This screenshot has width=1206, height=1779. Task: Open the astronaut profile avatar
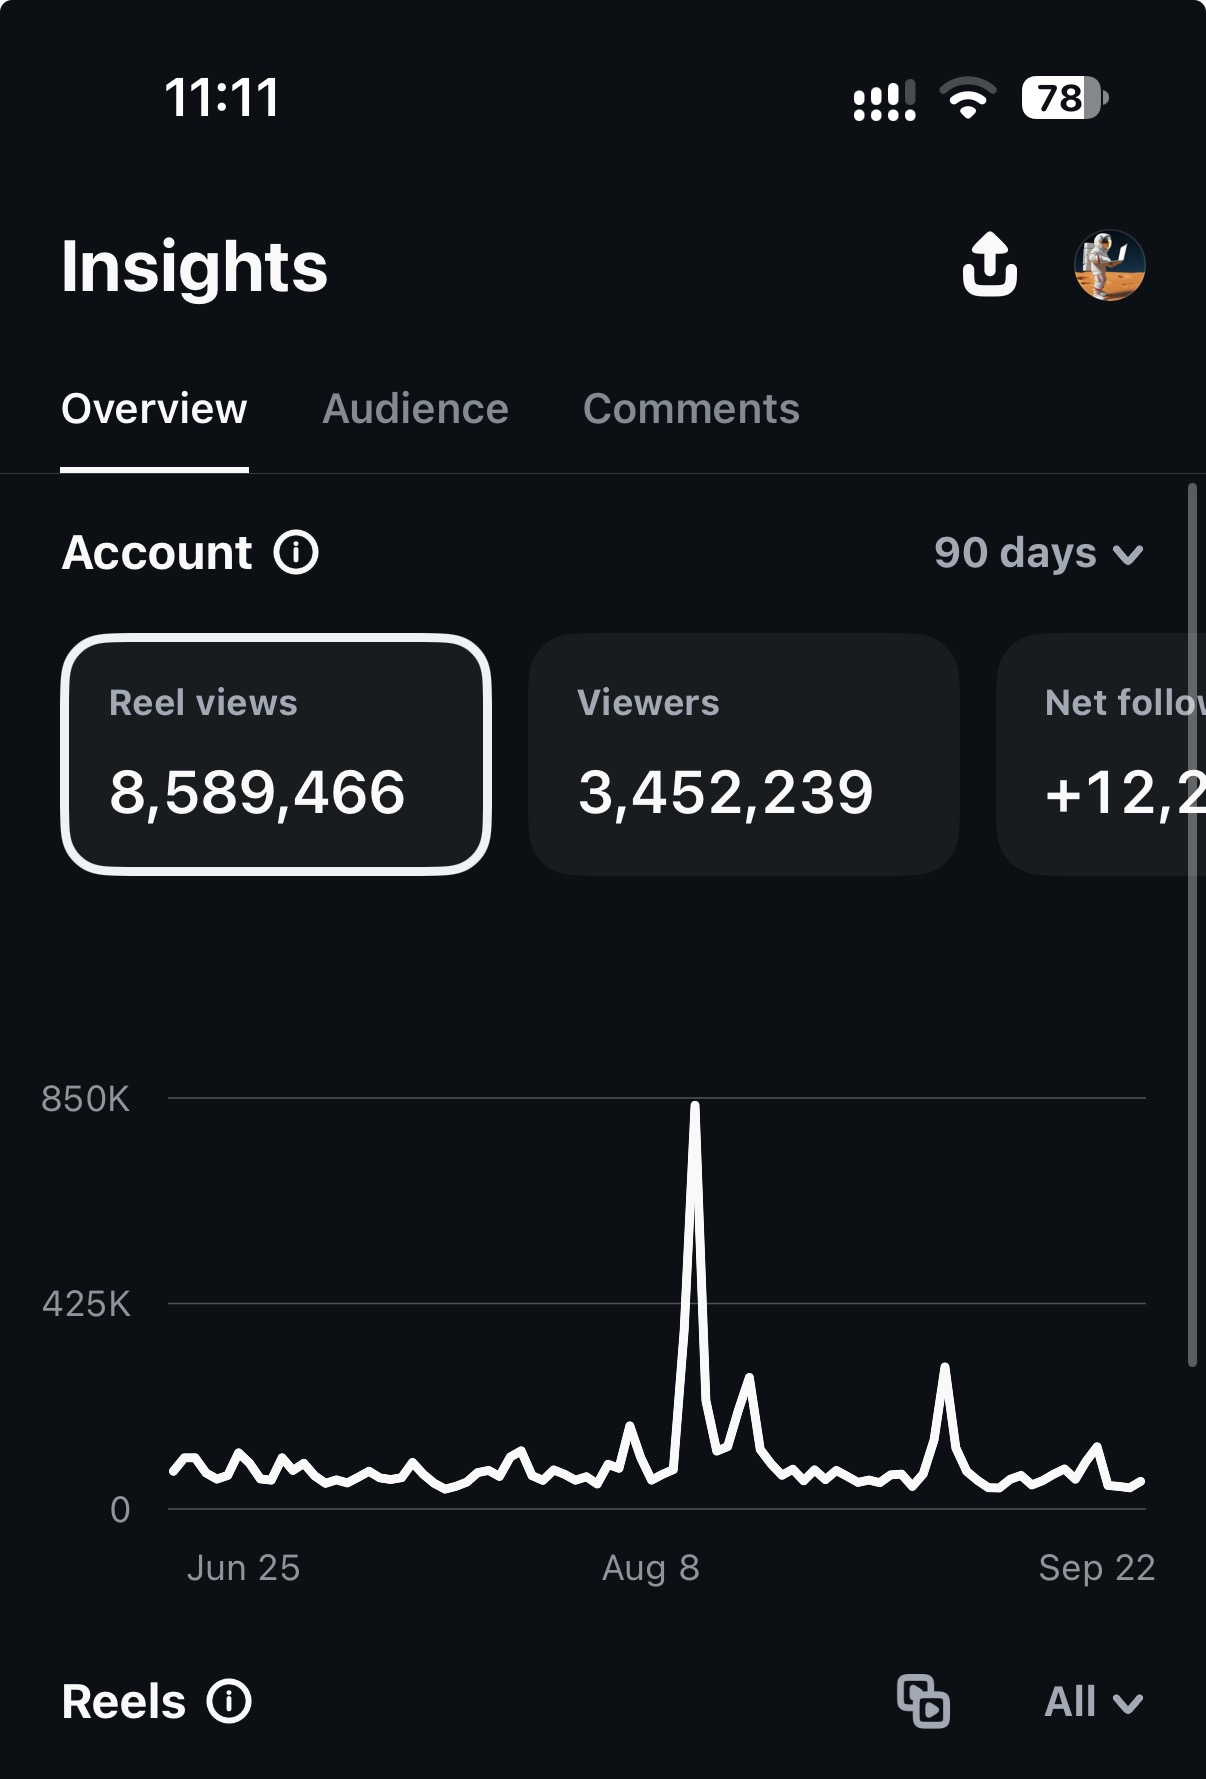1110,265
